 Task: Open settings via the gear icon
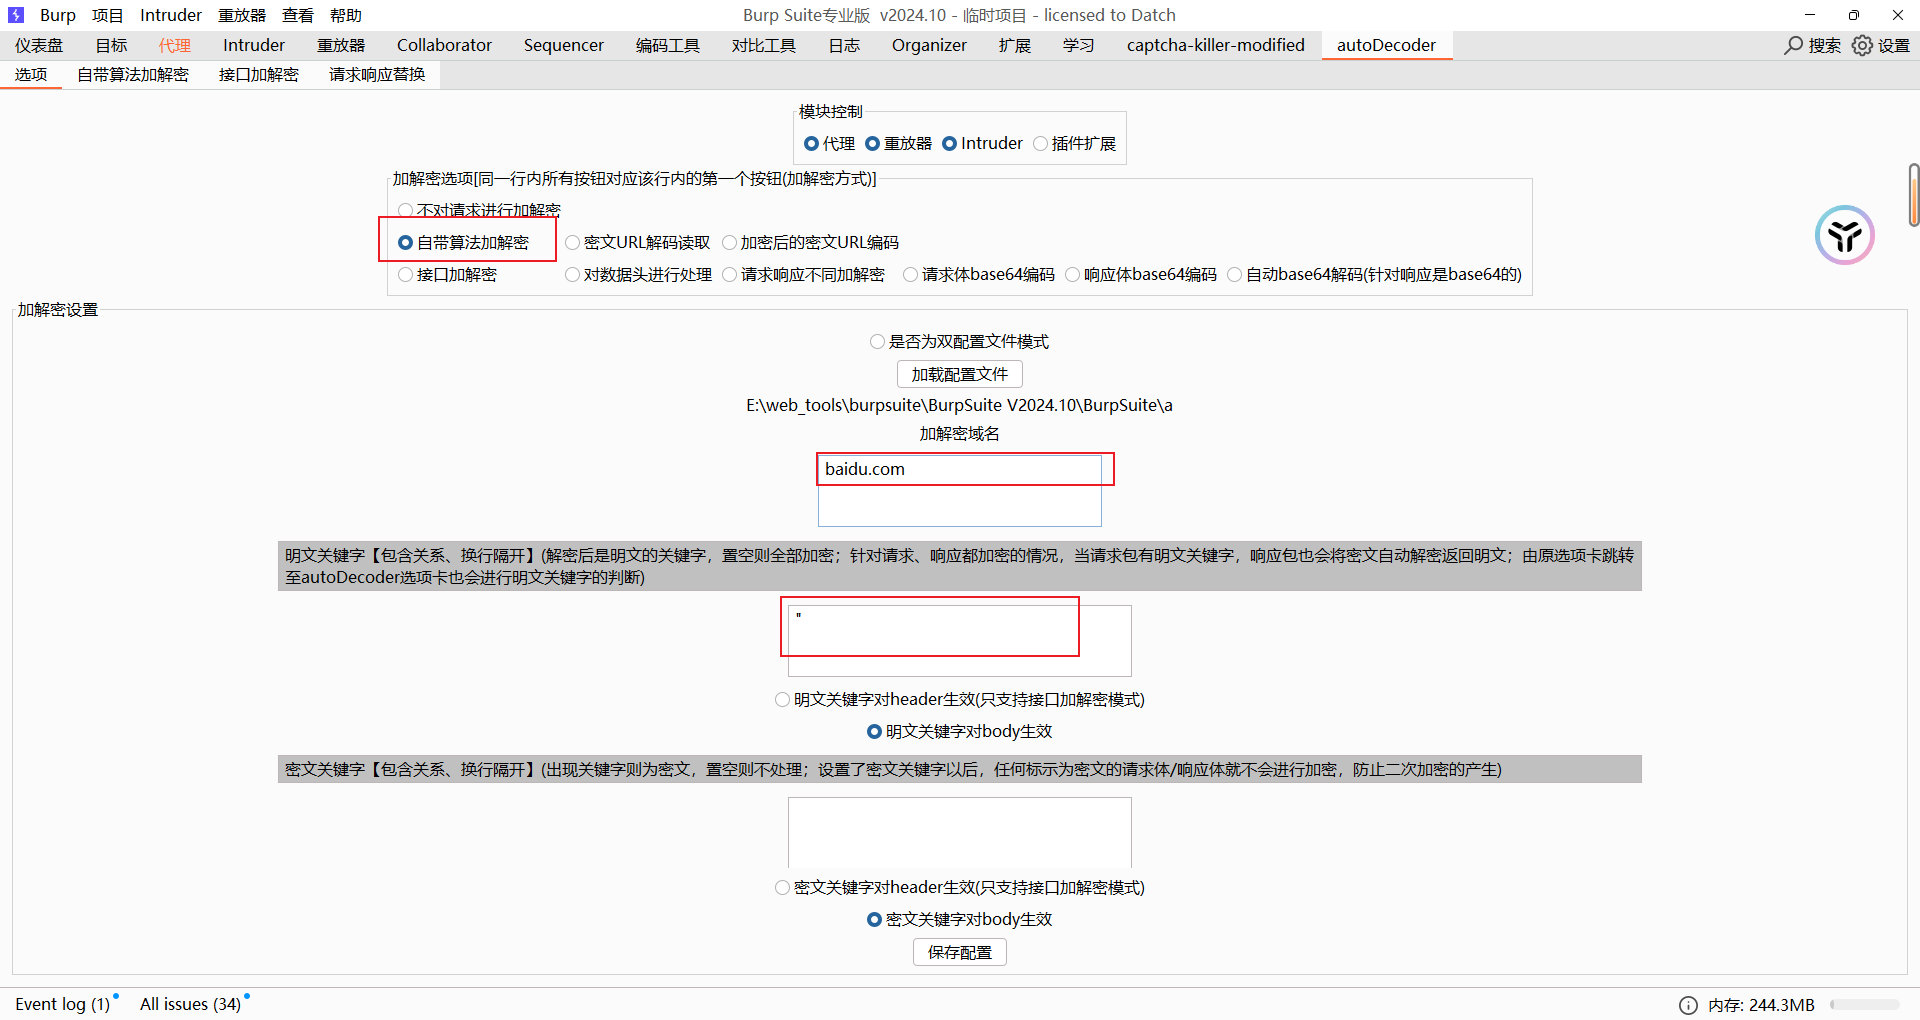[x=1862, y=45]
